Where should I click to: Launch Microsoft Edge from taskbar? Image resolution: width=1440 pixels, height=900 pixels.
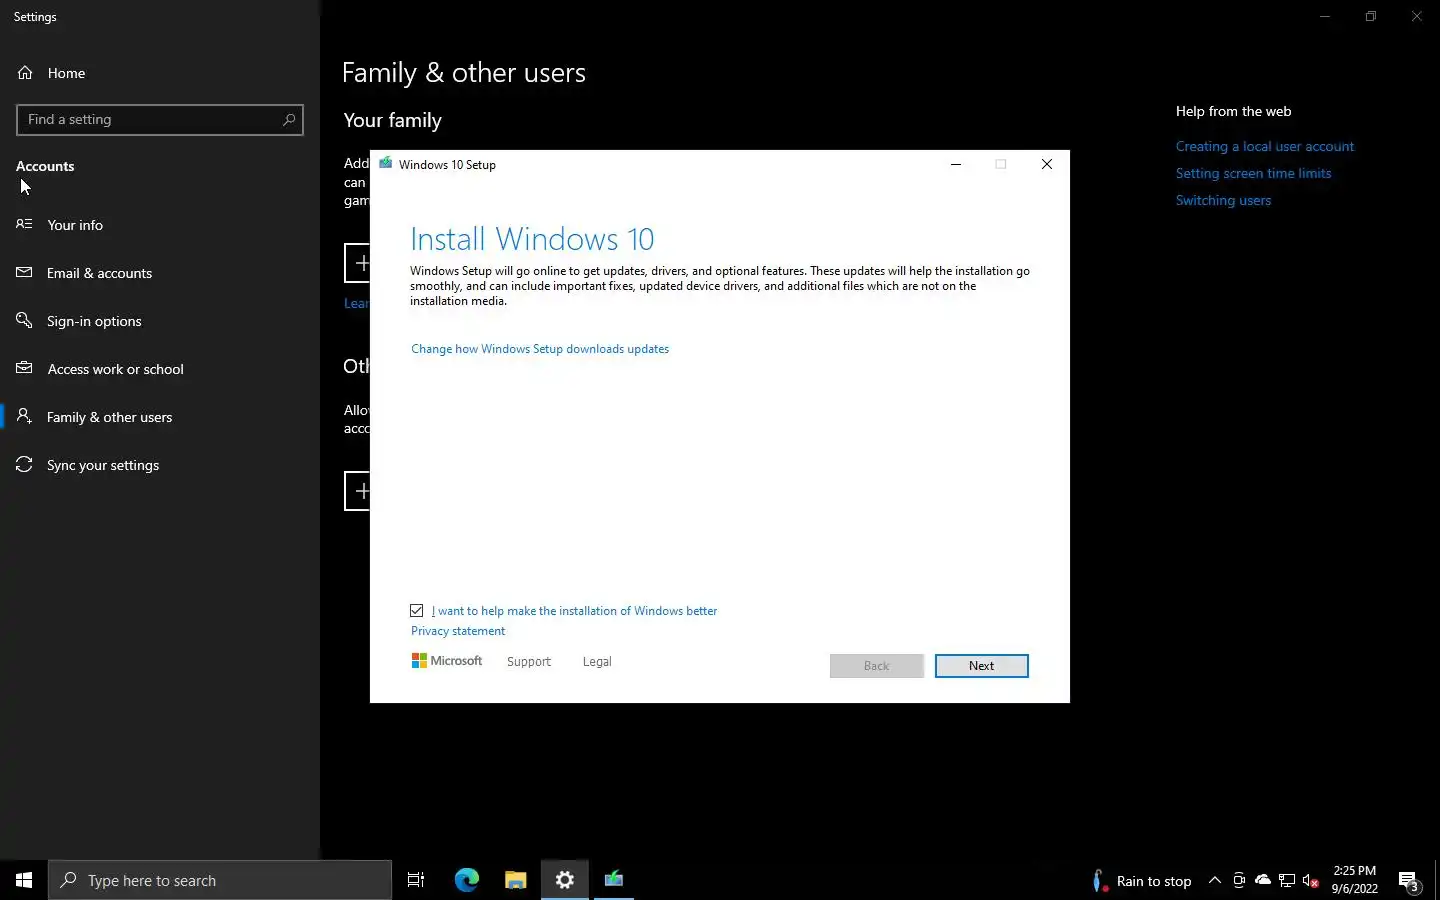point(467,880)
